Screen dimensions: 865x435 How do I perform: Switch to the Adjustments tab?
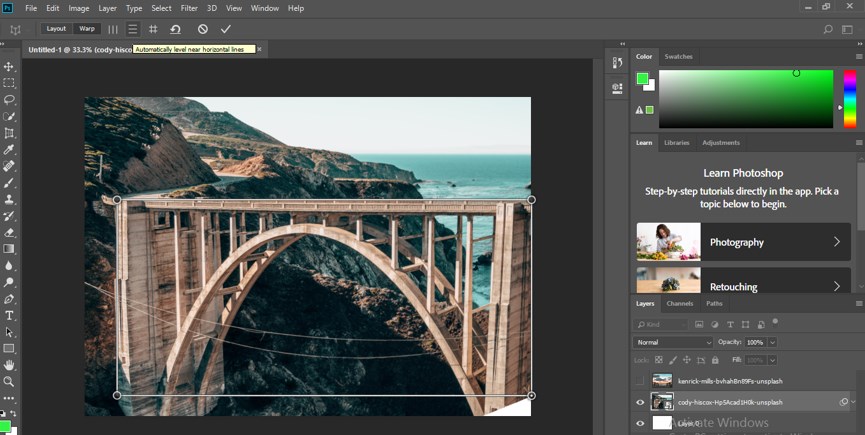click(720, 142)
